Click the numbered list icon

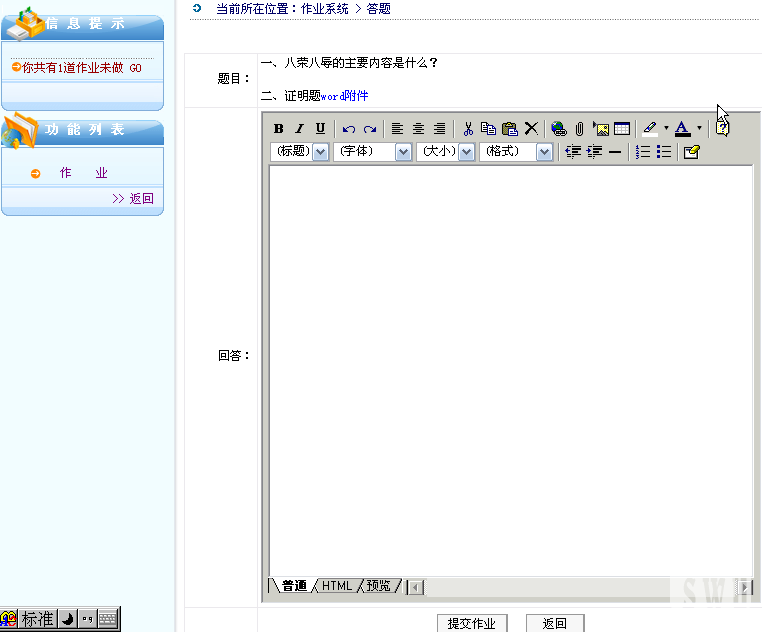(643, 152)
